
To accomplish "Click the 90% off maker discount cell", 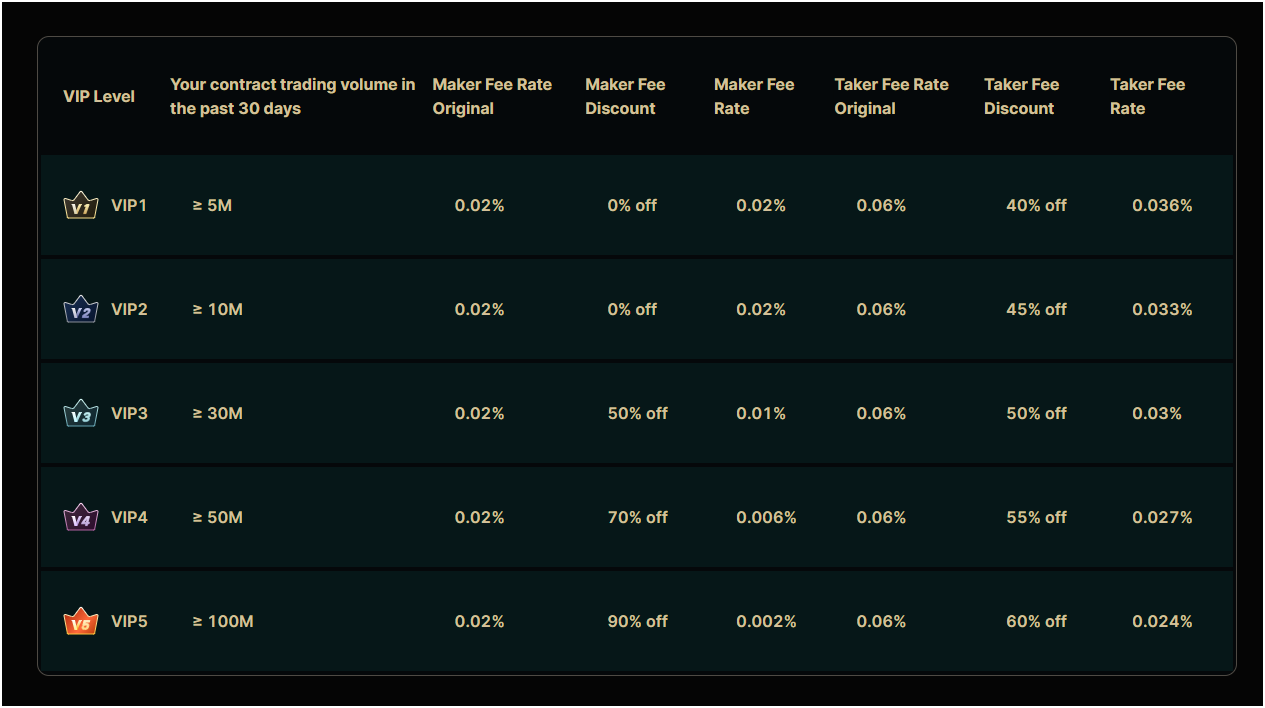I will point(638,621).
